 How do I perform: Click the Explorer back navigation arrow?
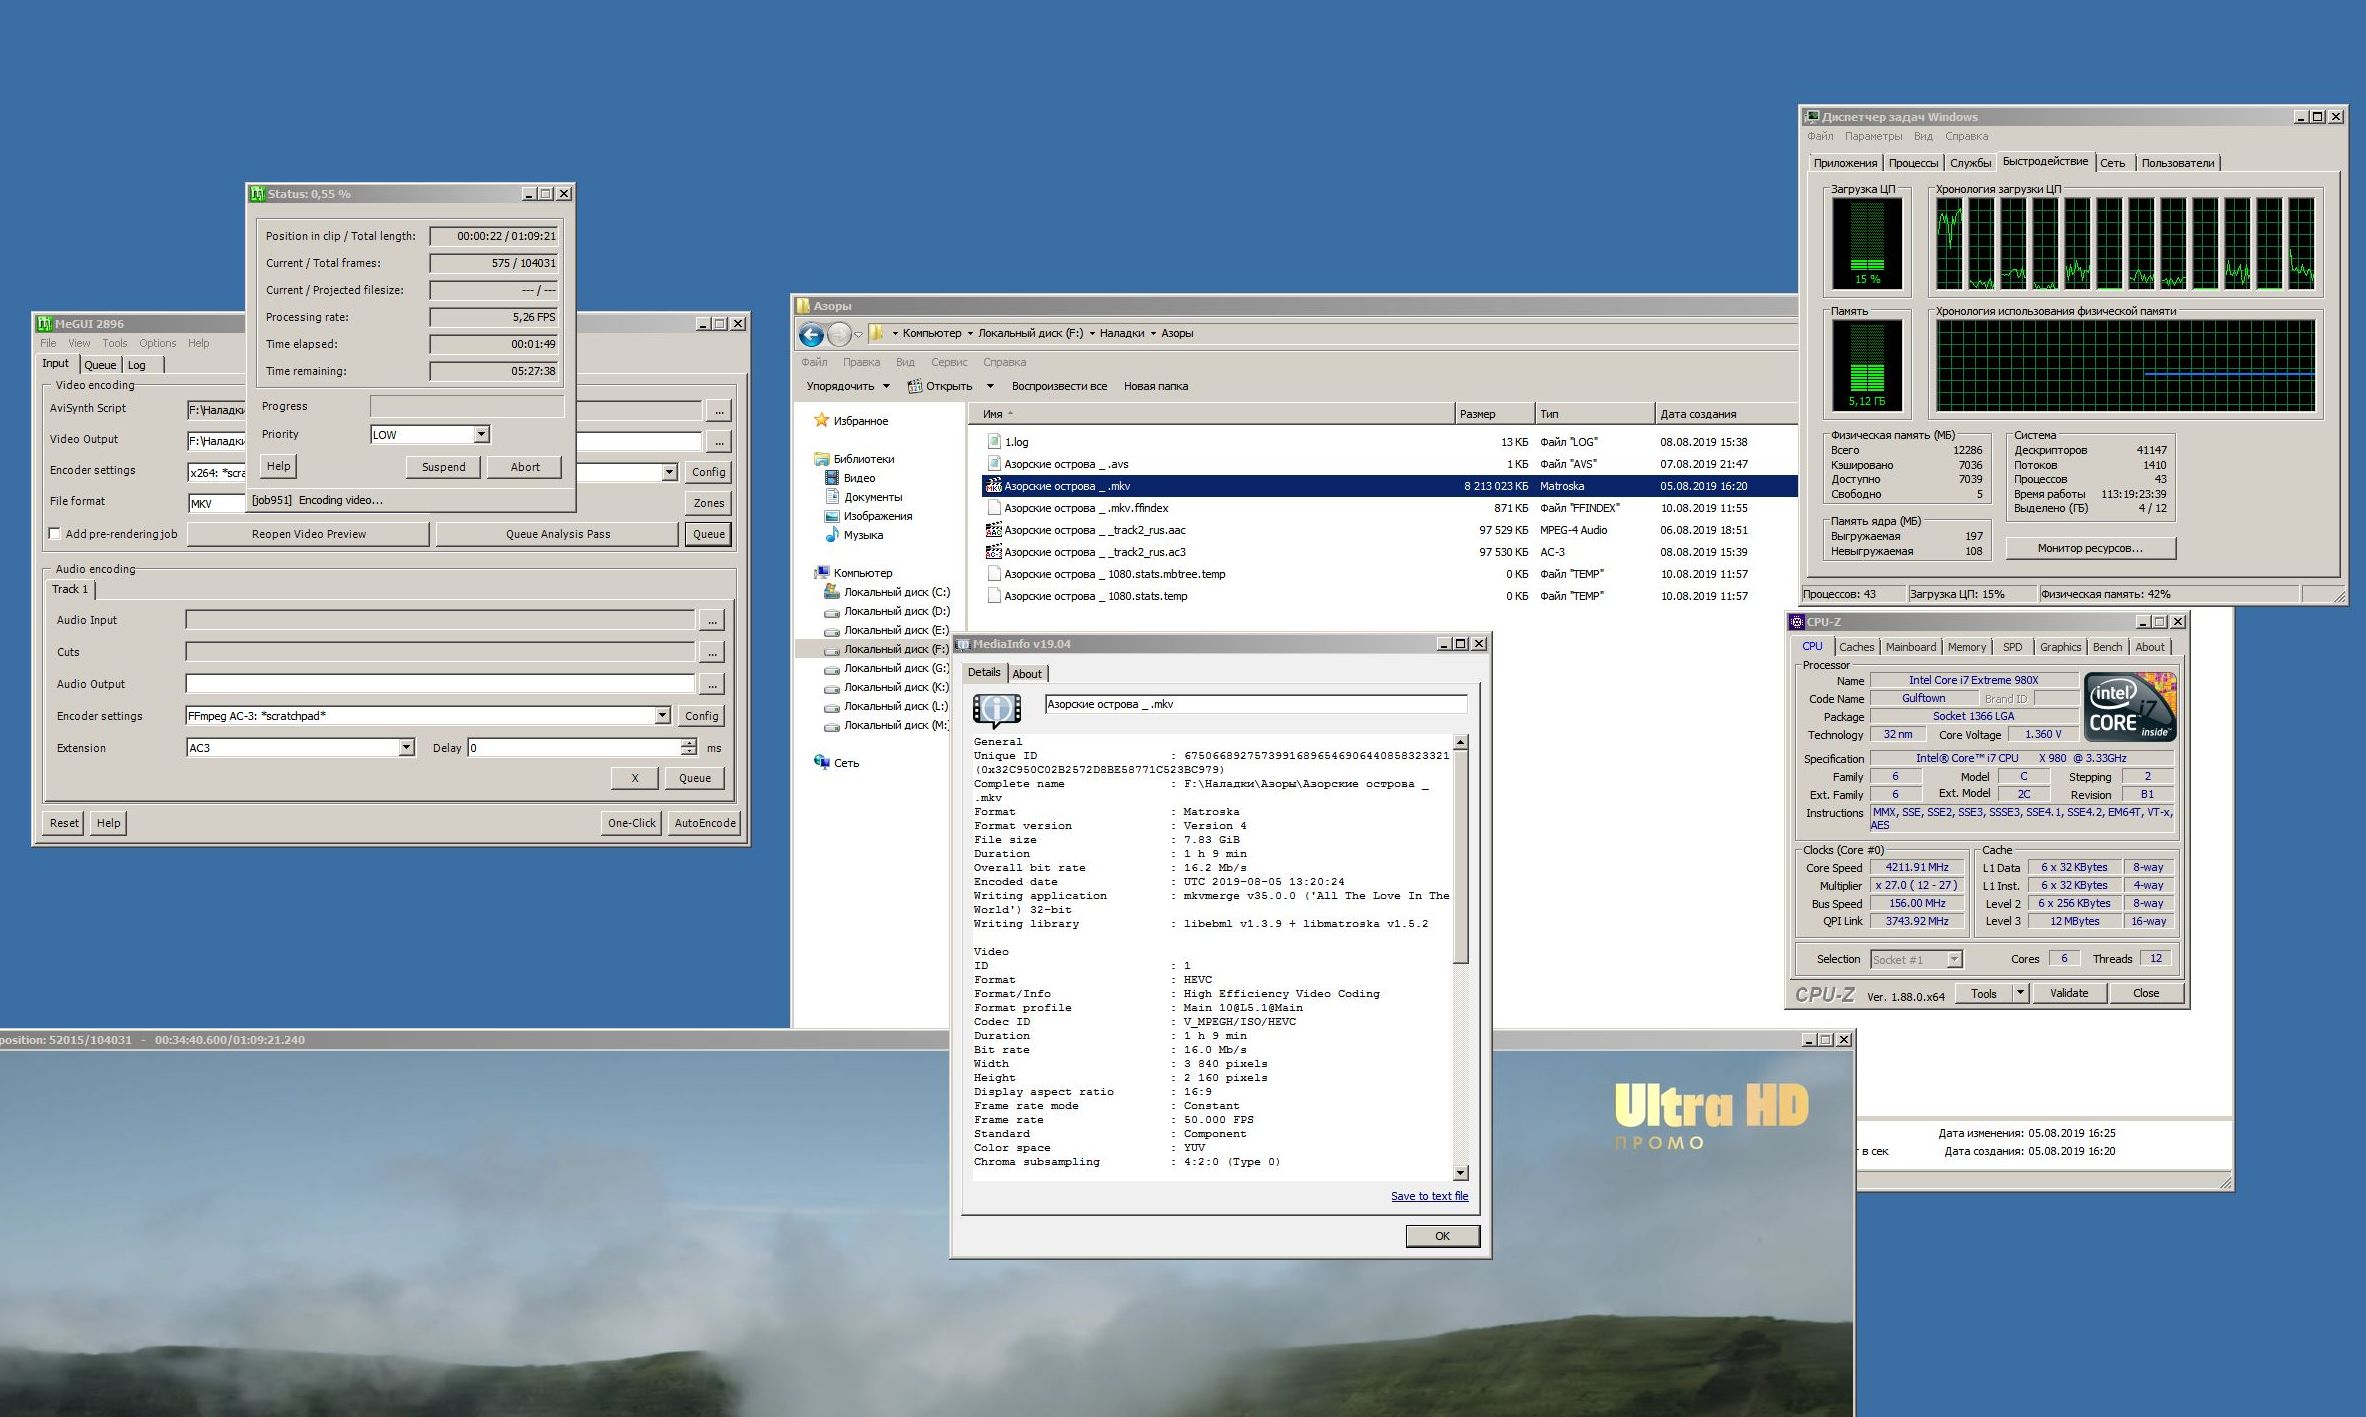tap(811, 334)
